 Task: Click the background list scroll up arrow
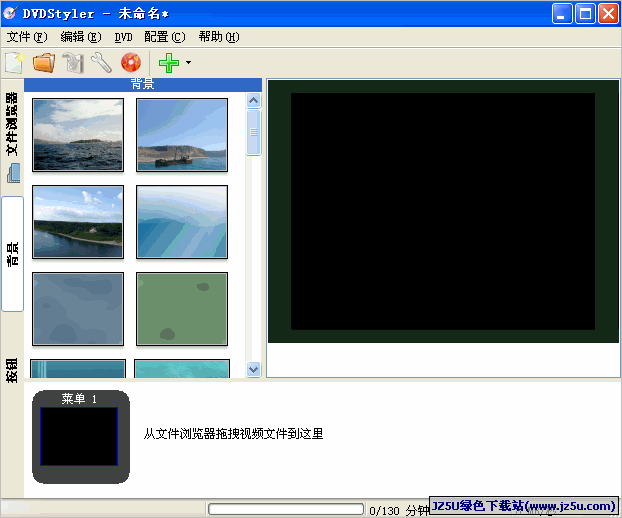(x=253, y=101)
